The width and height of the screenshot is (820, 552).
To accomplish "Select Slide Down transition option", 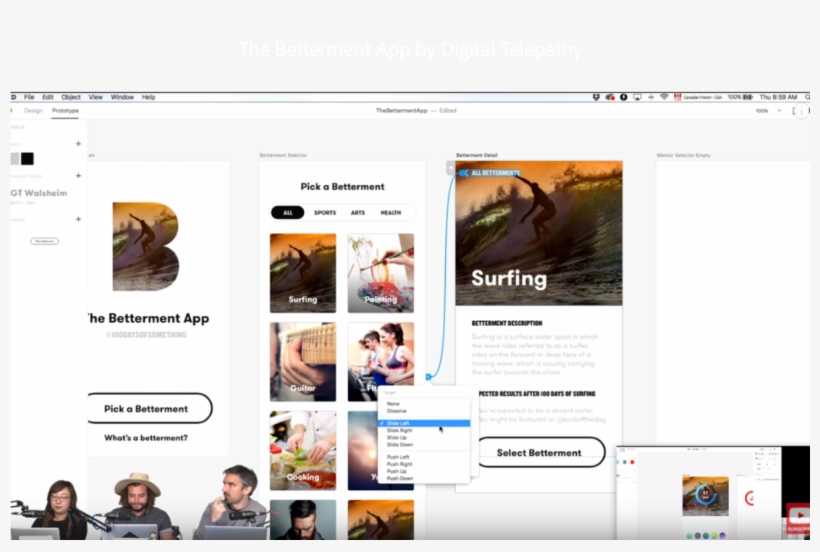I will point(424,444).
